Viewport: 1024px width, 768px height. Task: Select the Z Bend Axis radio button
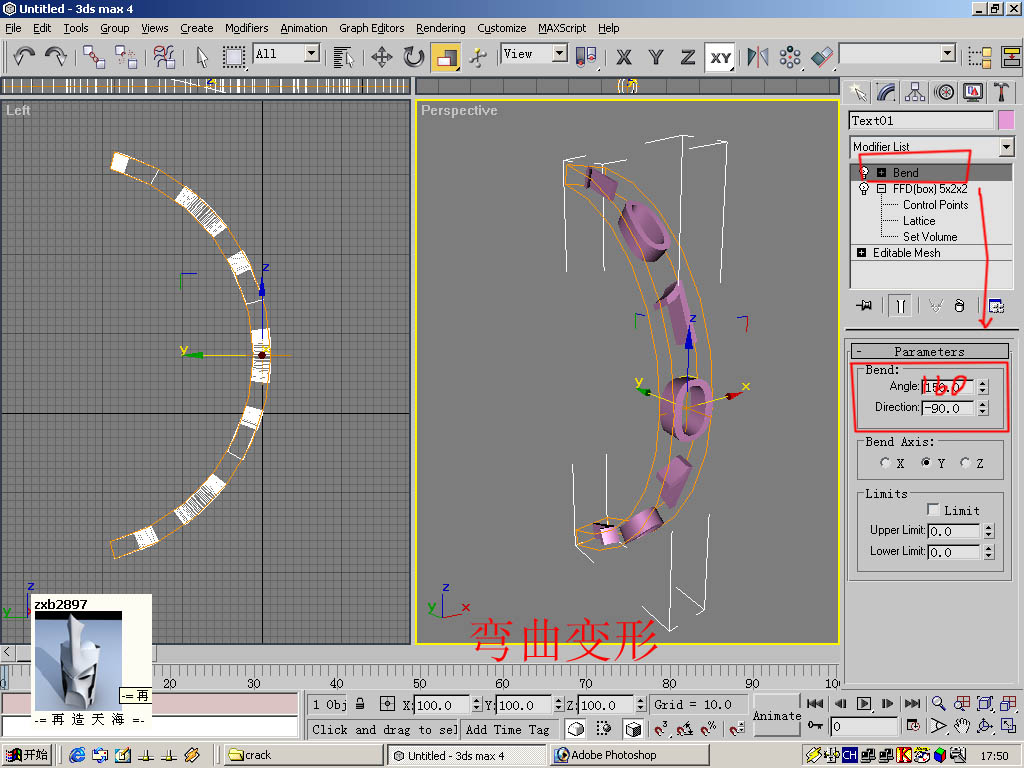(965, 462)
